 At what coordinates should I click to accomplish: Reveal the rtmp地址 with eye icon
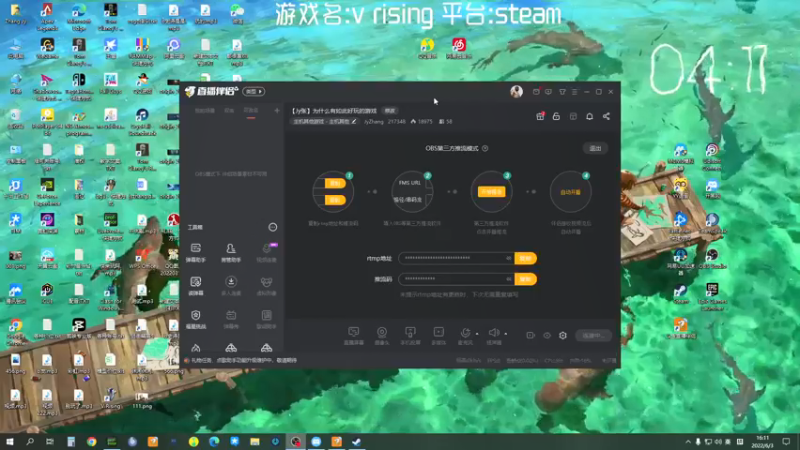point(508,258)
